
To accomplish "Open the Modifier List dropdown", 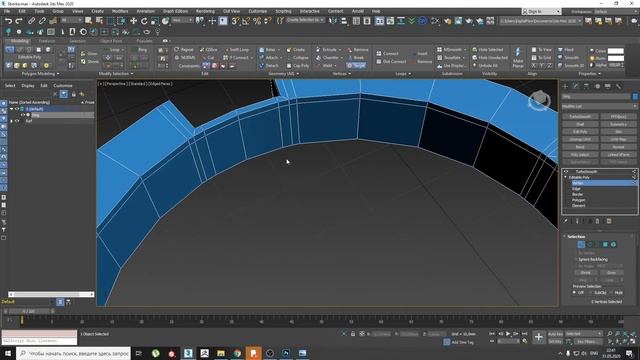I will click(599, 106).
